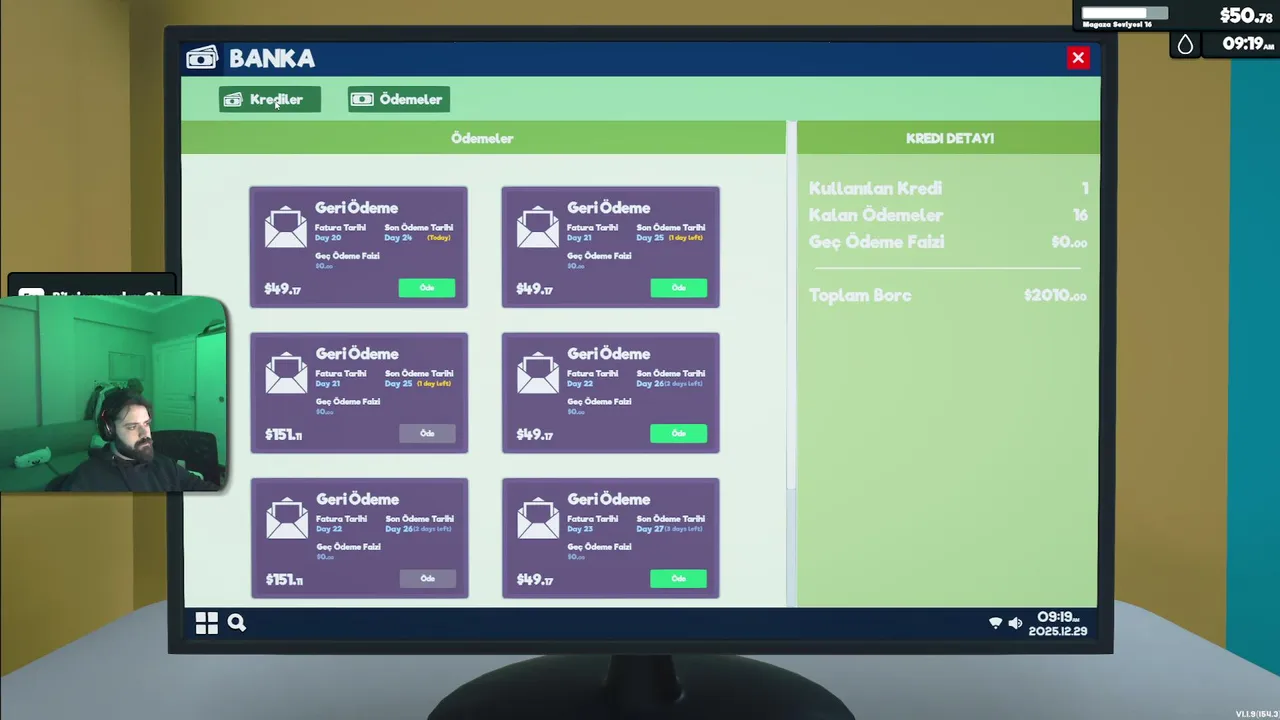The height and width of the screenshot is (720, 1280).
Task: Click the speaker volume icon in the in-game tray
Action: tap(1015, 623)
